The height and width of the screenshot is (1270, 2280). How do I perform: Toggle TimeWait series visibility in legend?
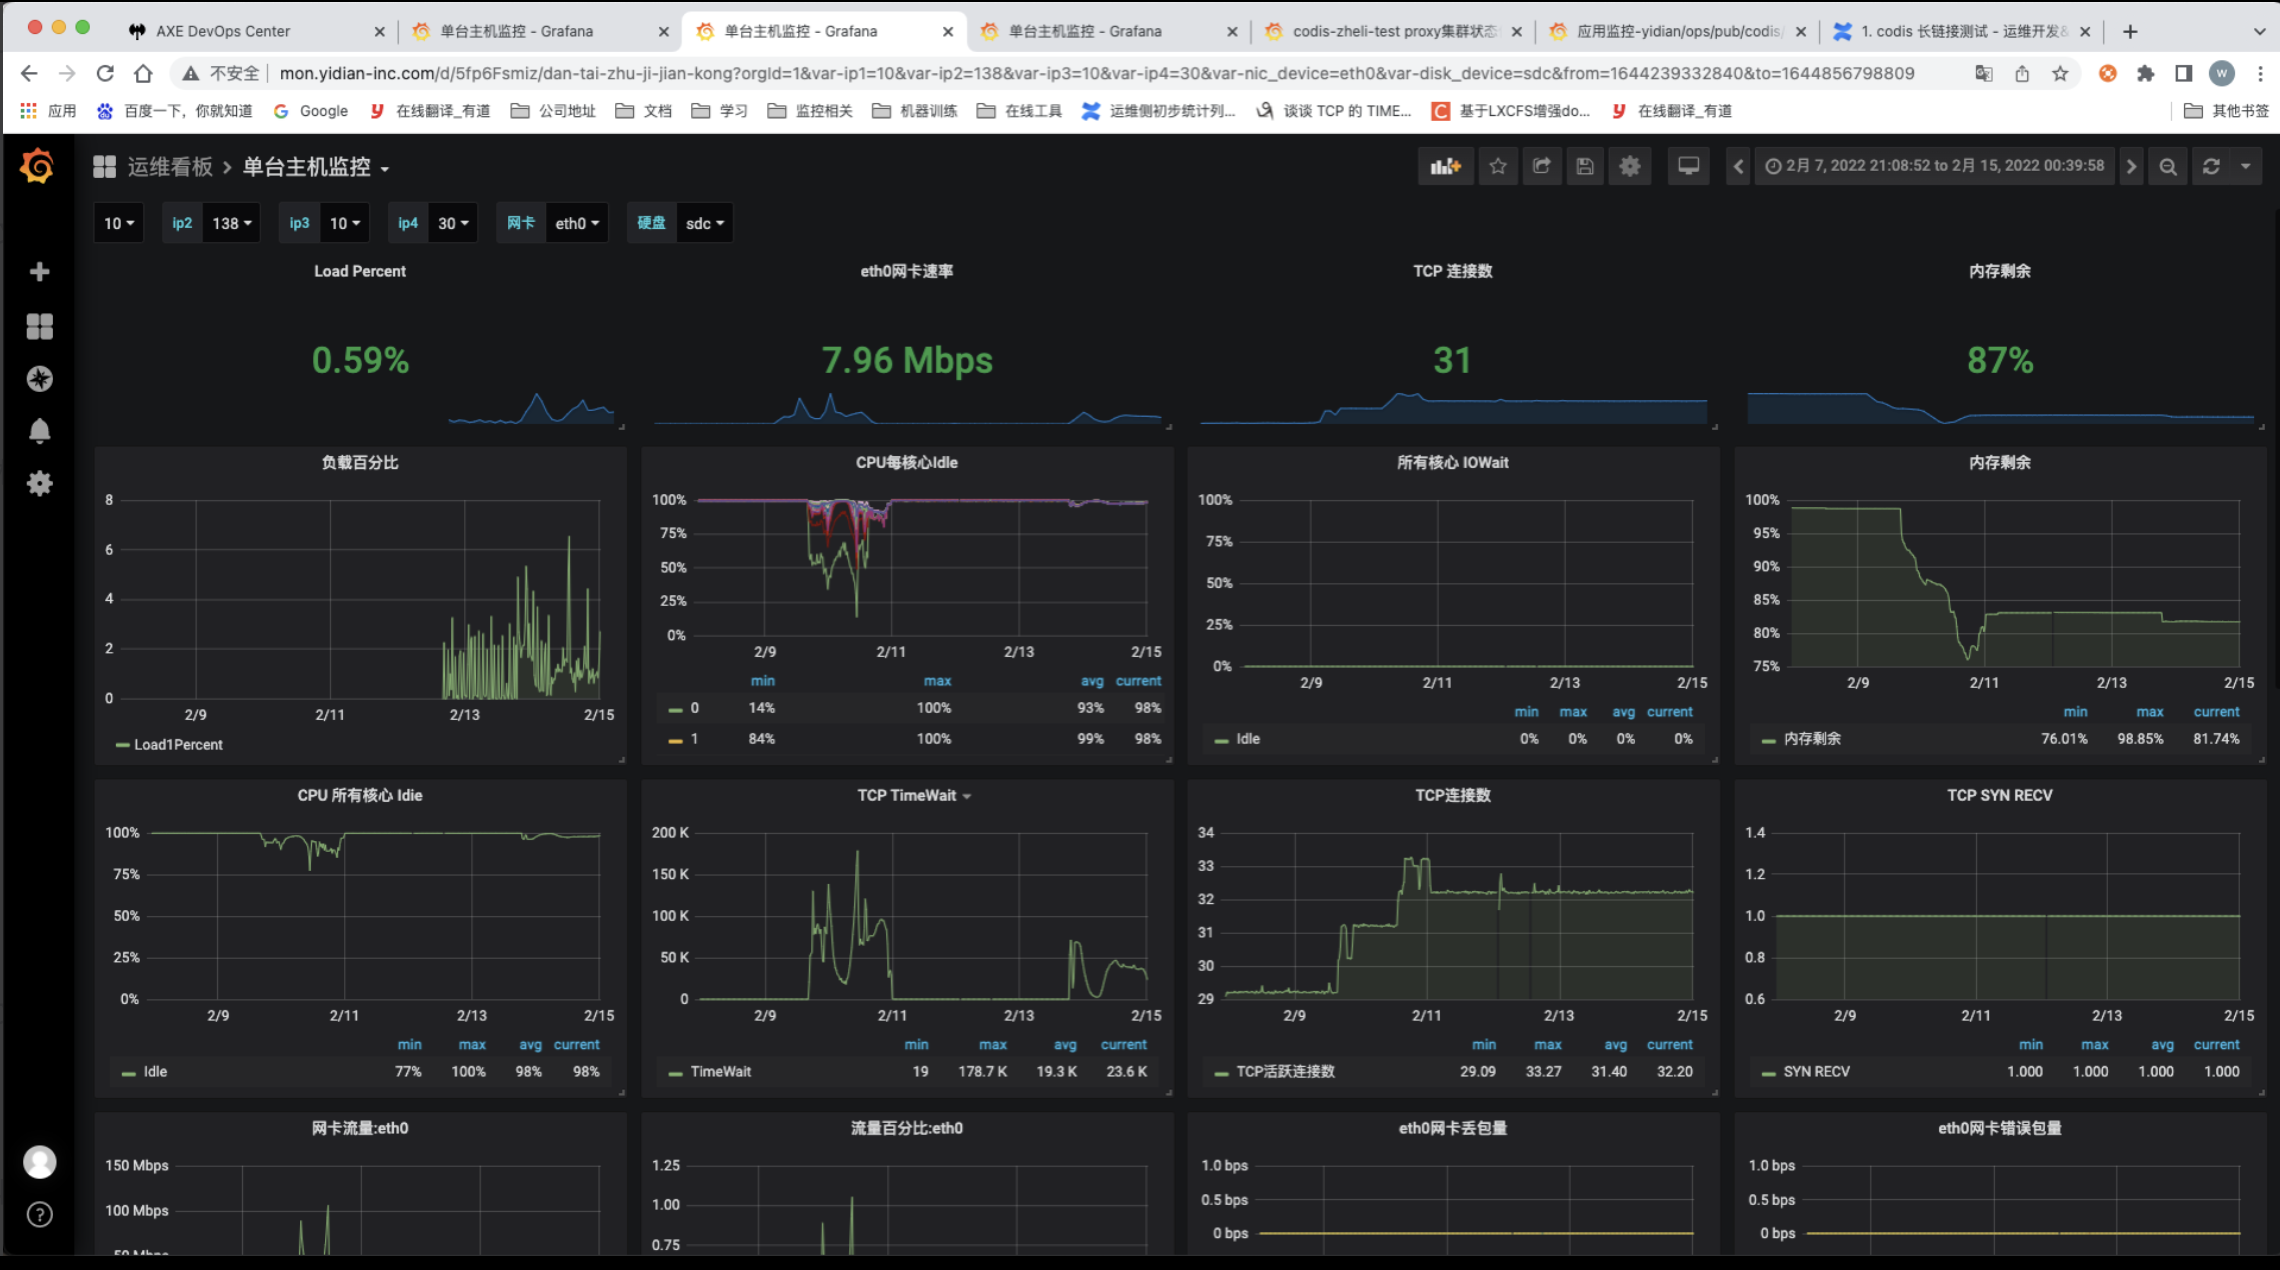[720, 1072]
